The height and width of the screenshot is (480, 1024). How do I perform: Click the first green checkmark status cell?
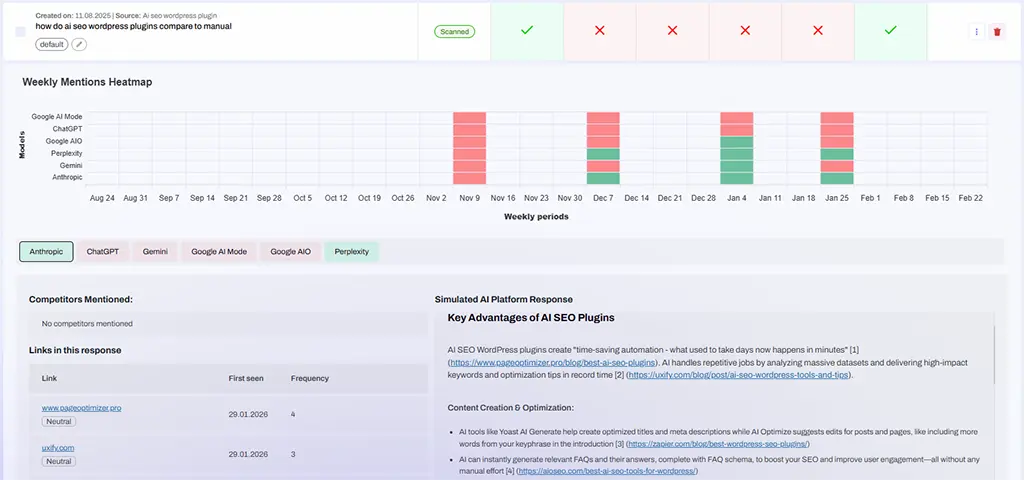[527, 31]
